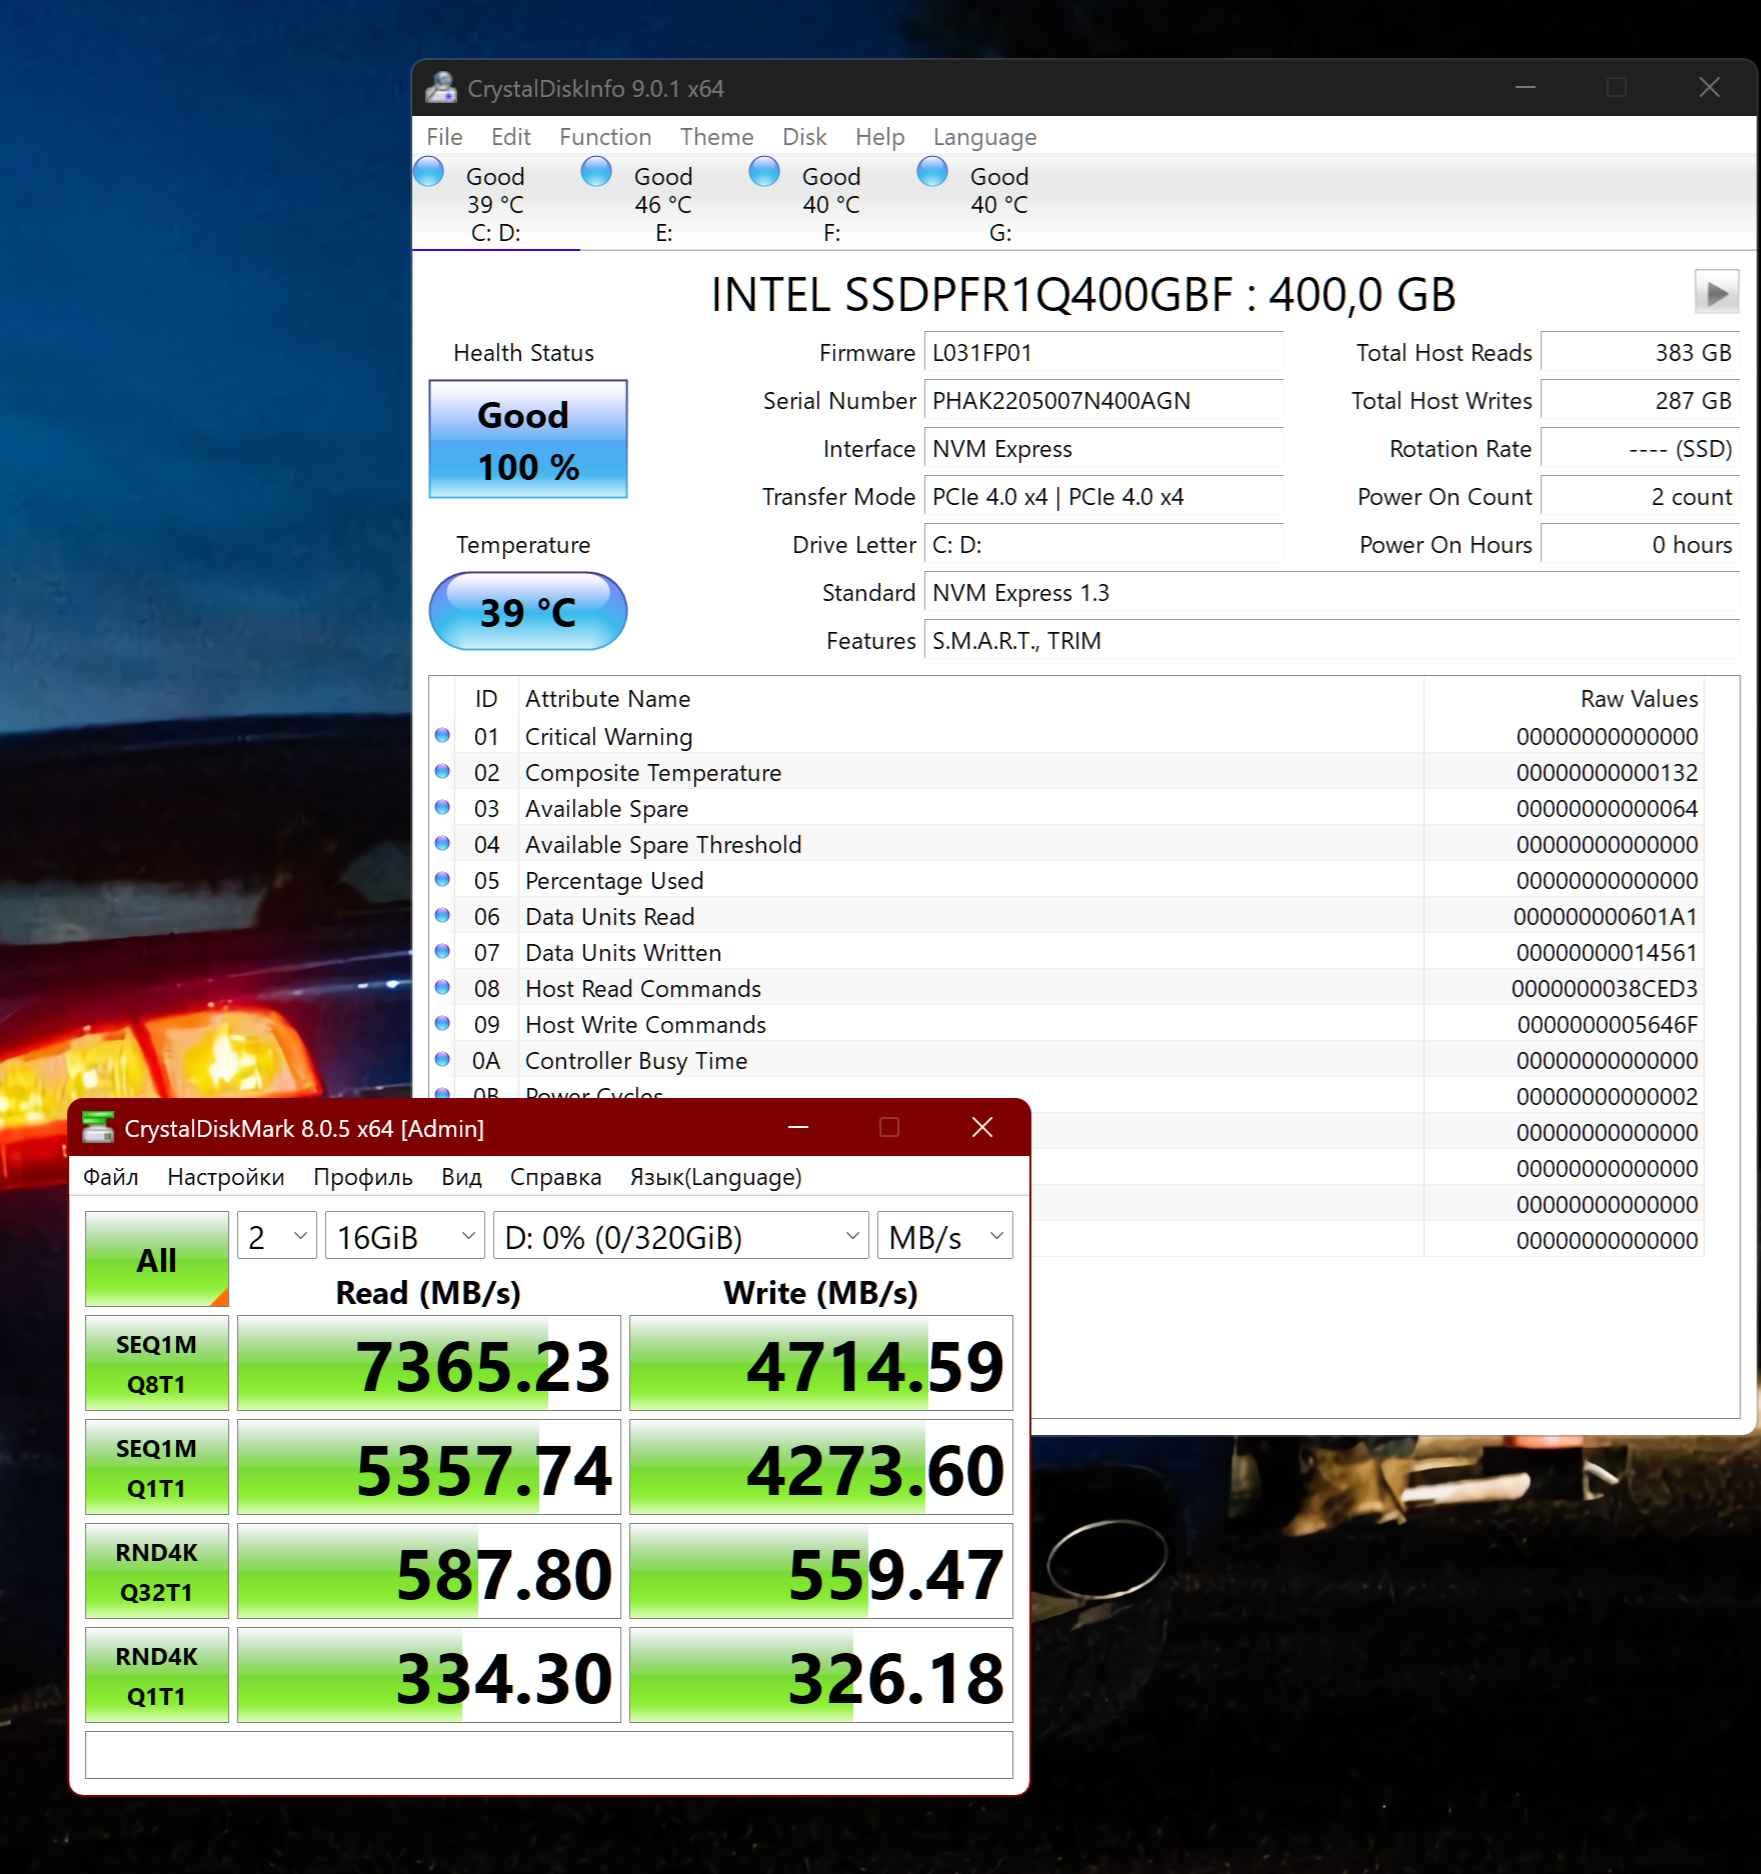Open Language menu in CrystalDiskInfo
The width and height of the screenshot is (1761, 1874).
point(985,137)
